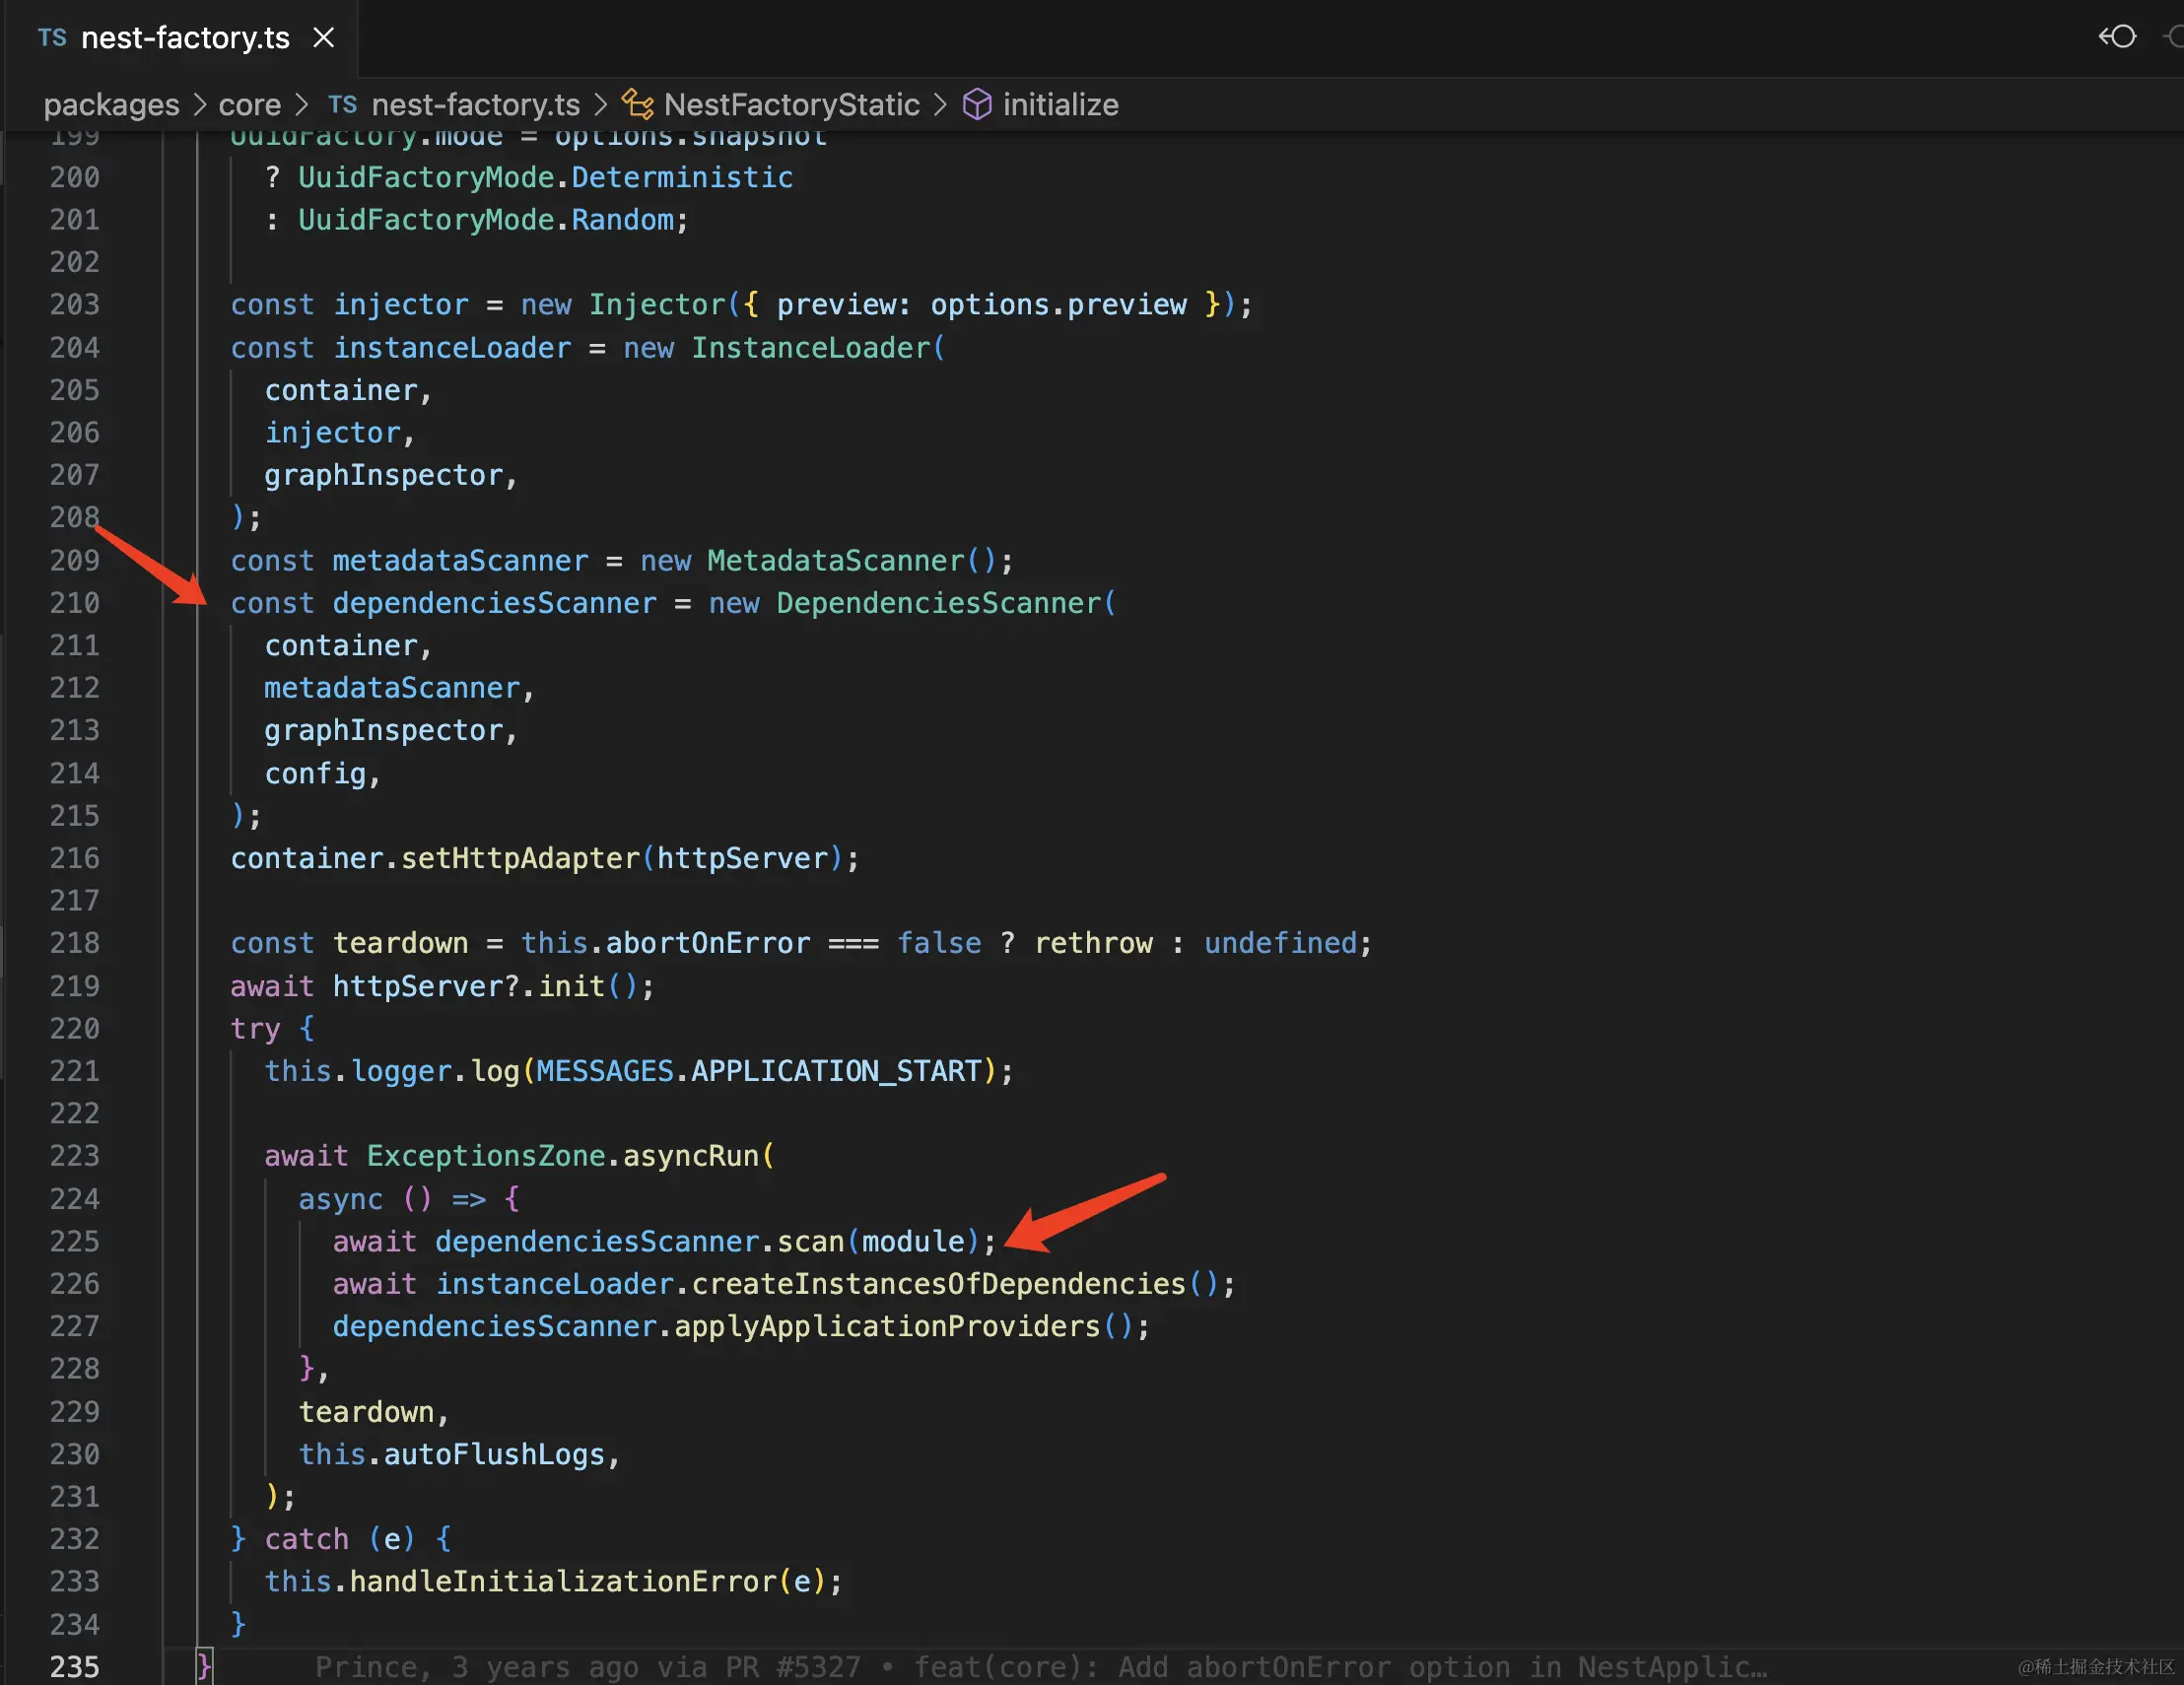Click the dependenciesScanner variable on line 210
2184x1685 pixels.
click(495, 603)
